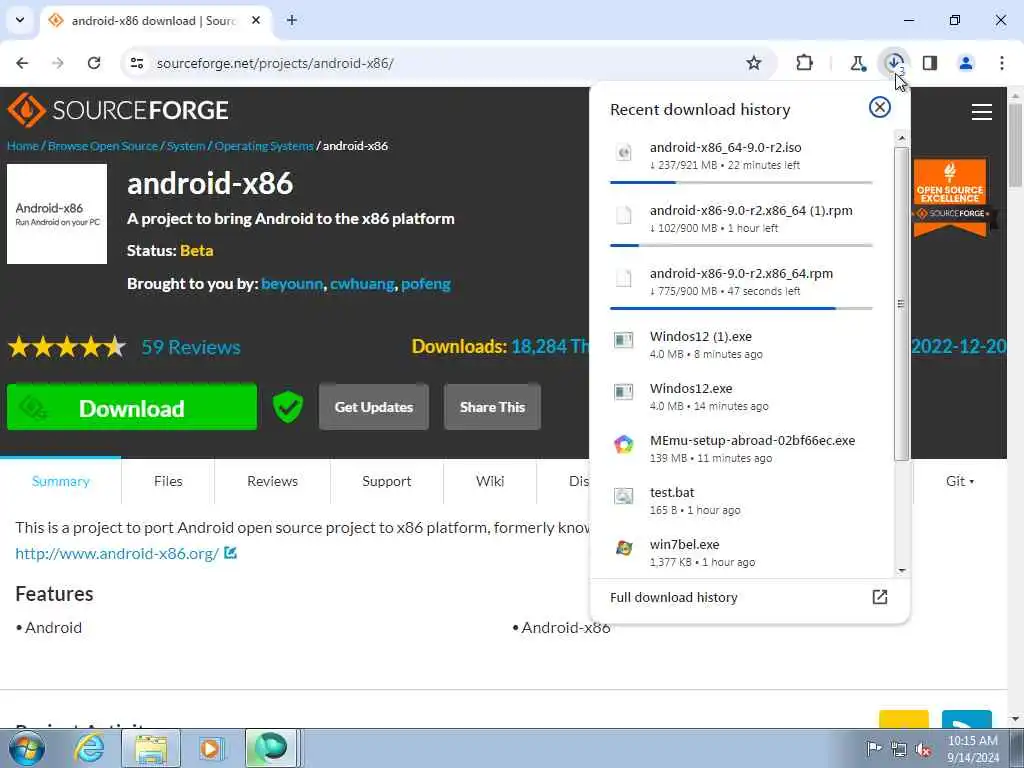Go to Home breadcrumb link
Image resolution: width=1024 pixels, height=768 pixels.
tap(23, 146)
